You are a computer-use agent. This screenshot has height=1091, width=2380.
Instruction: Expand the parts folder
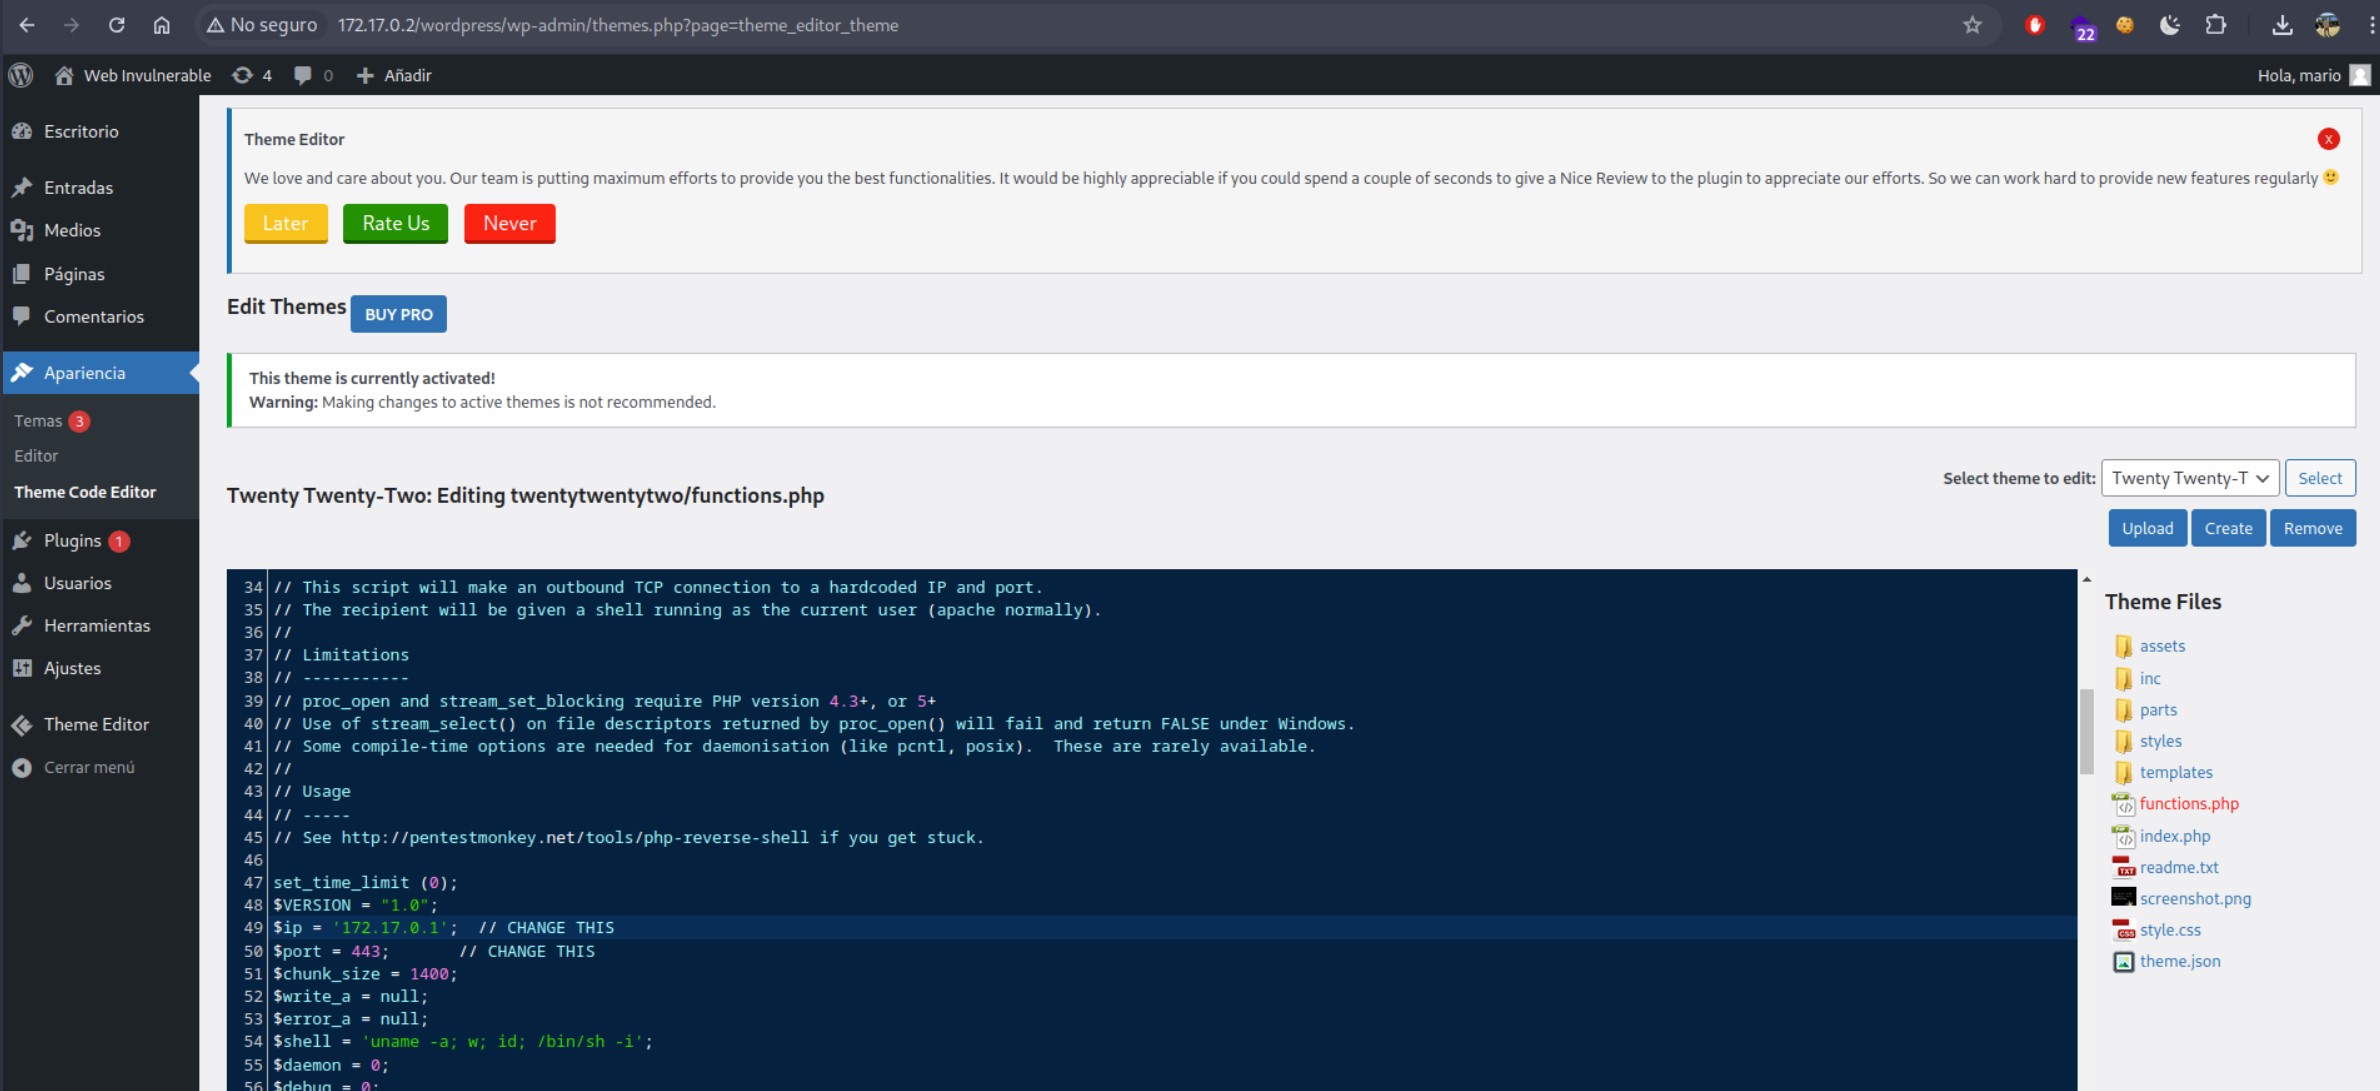(x=2158, y=710)
